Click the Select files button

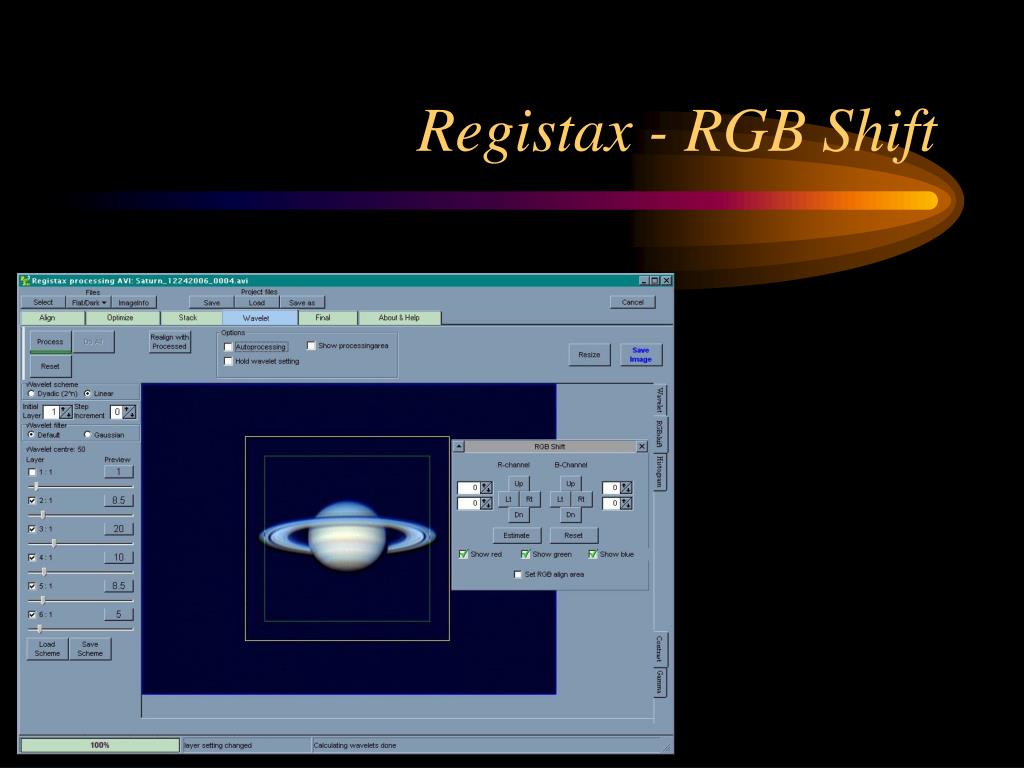pos(43,302)
